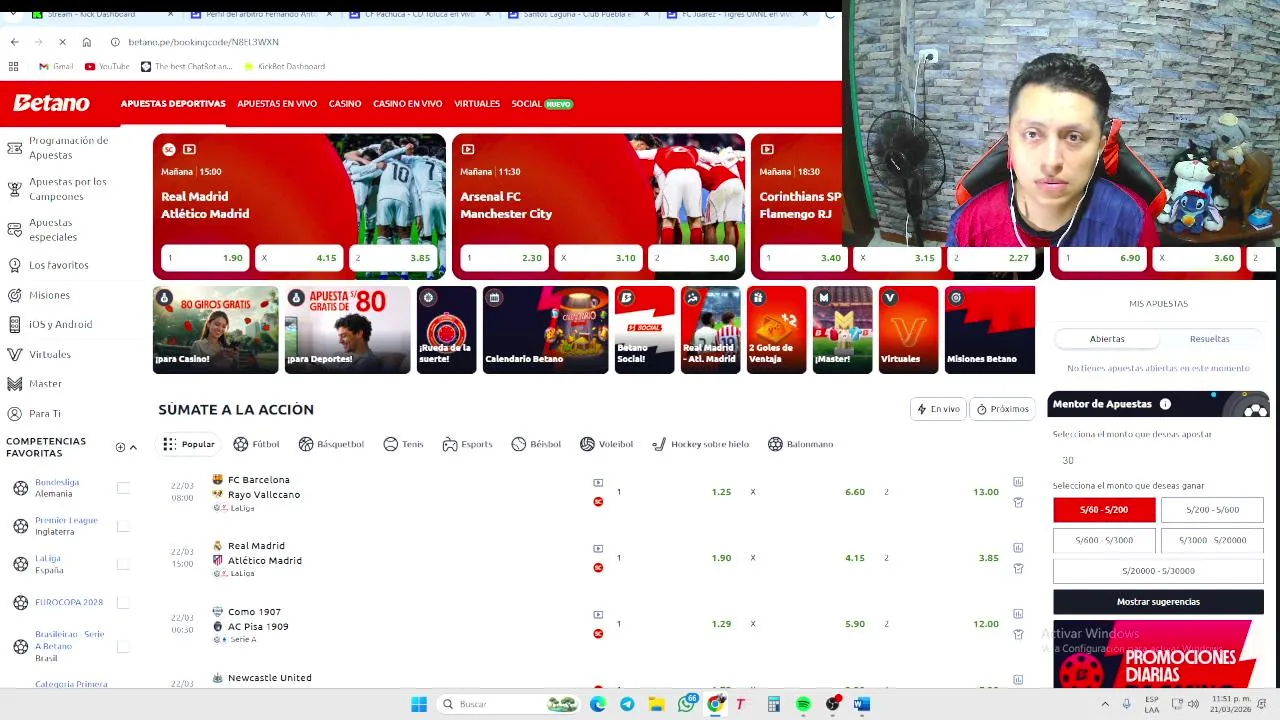
Task: Switch to Stream - Kick Dashboard browser tab
Action: coord(91,14)
